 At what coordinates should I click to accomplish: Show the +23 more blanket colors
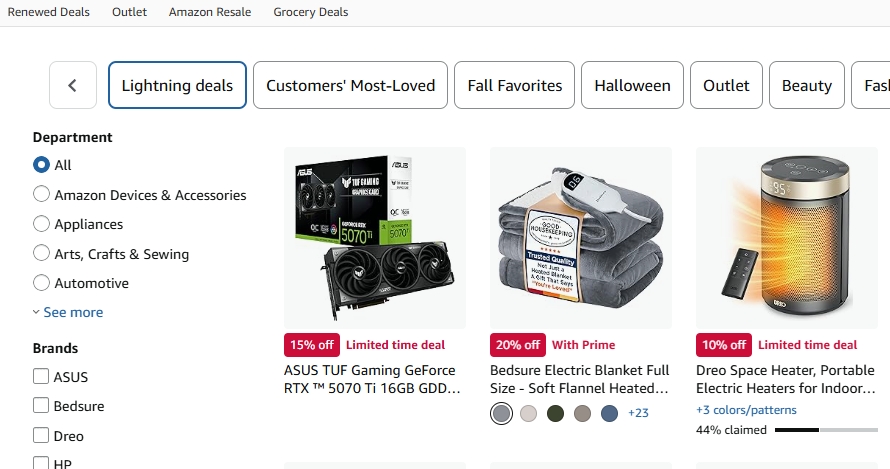tap(638, 413)
